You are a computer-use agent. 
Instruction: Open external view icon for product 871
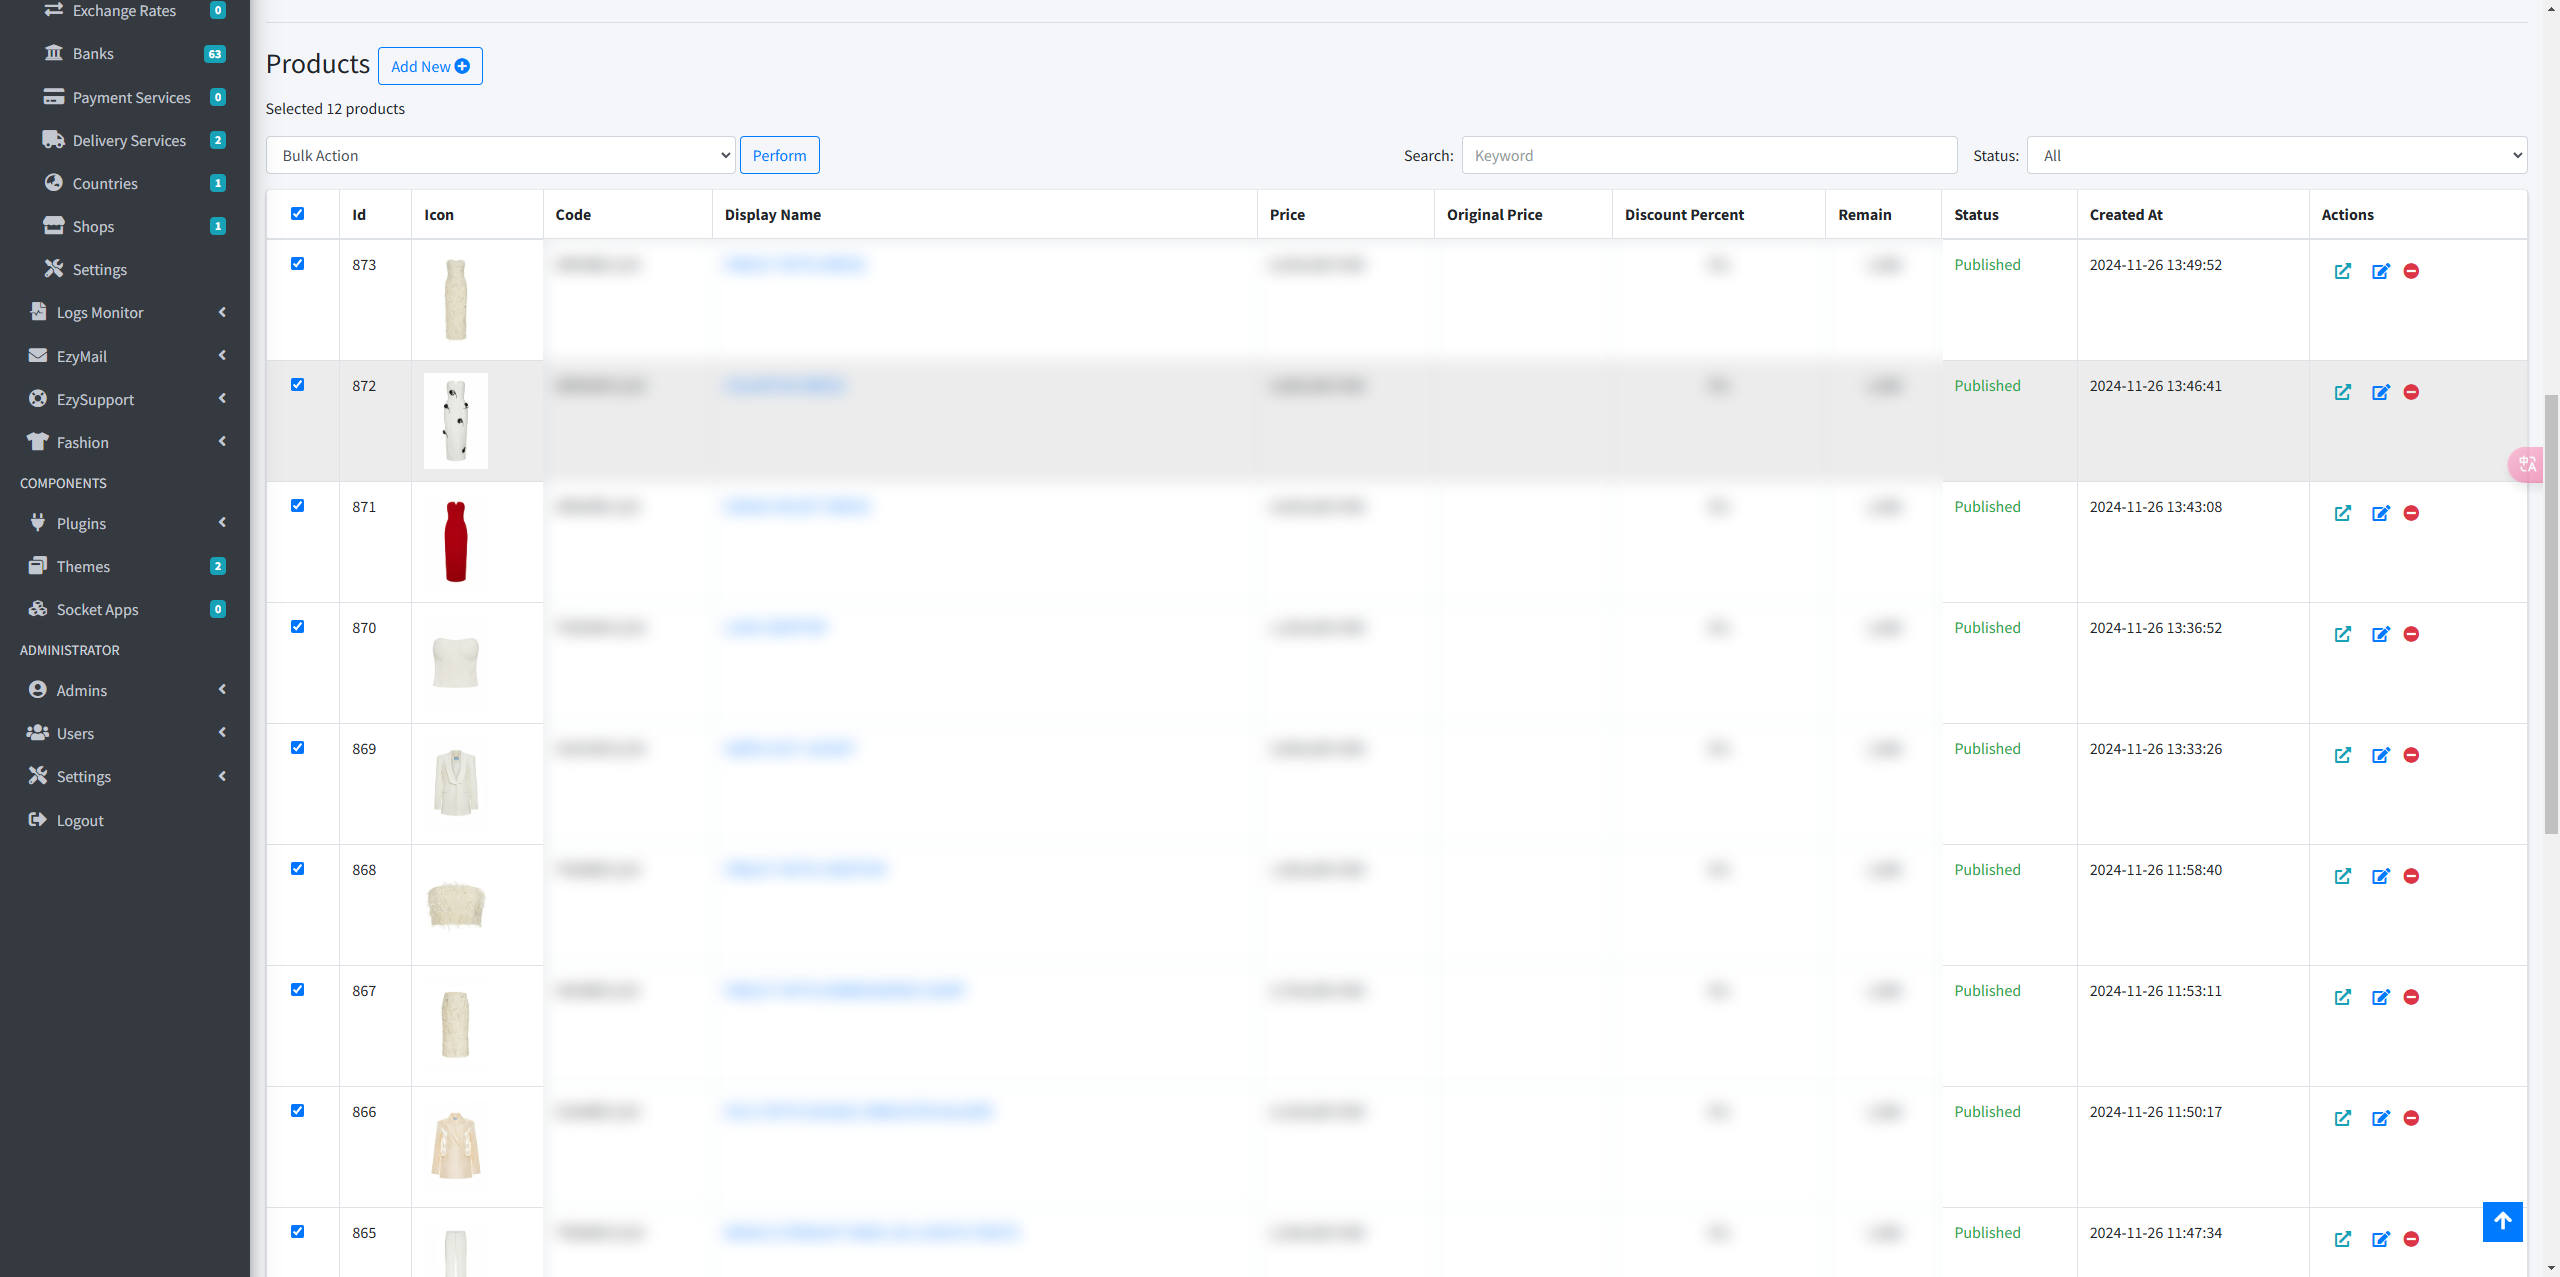(2342, 513)
